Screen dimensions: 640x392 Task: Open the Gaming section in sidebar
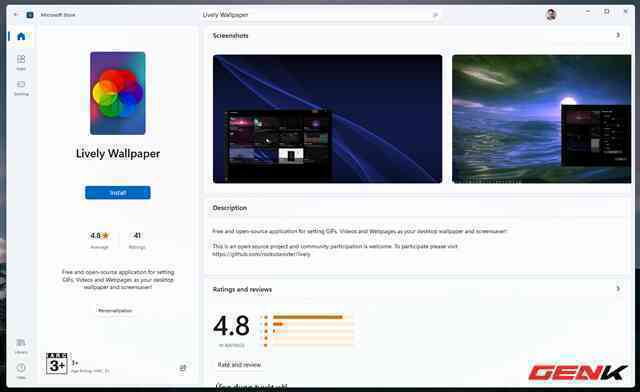(21, 87)
